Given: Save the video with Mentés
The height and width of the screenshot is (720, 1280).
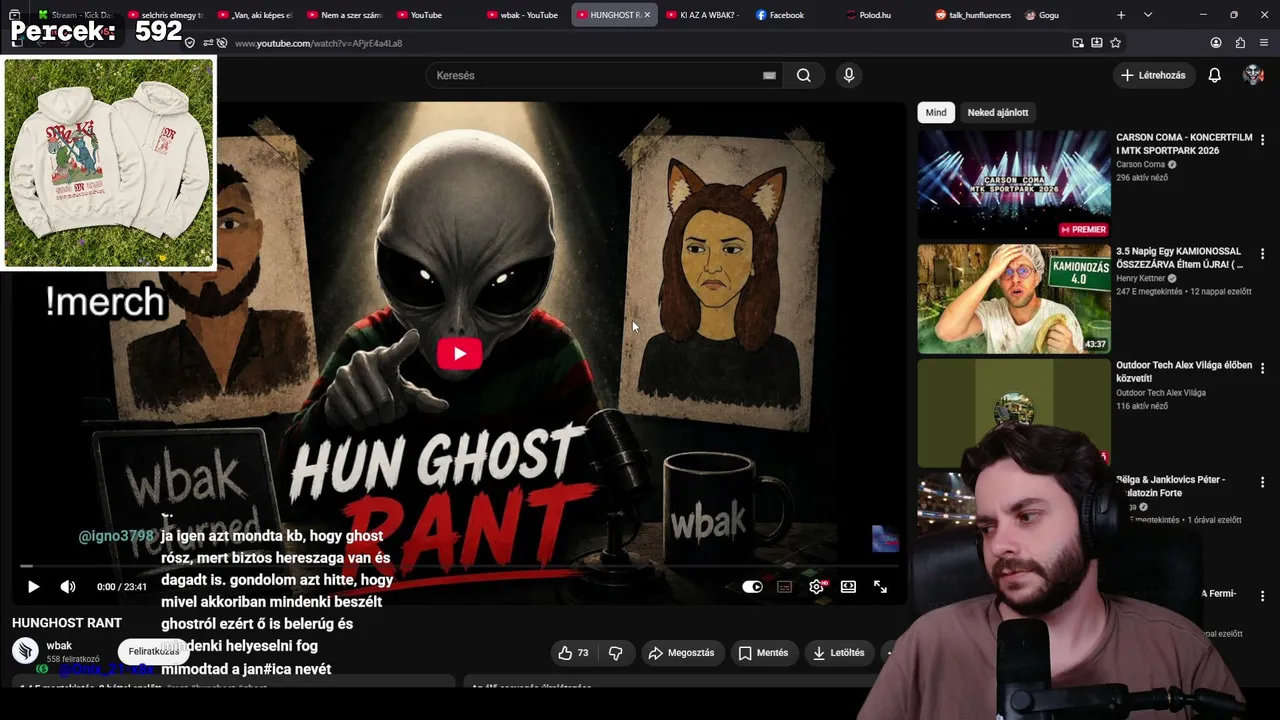Looking at the screenshot, I should [x=763, y=653].
